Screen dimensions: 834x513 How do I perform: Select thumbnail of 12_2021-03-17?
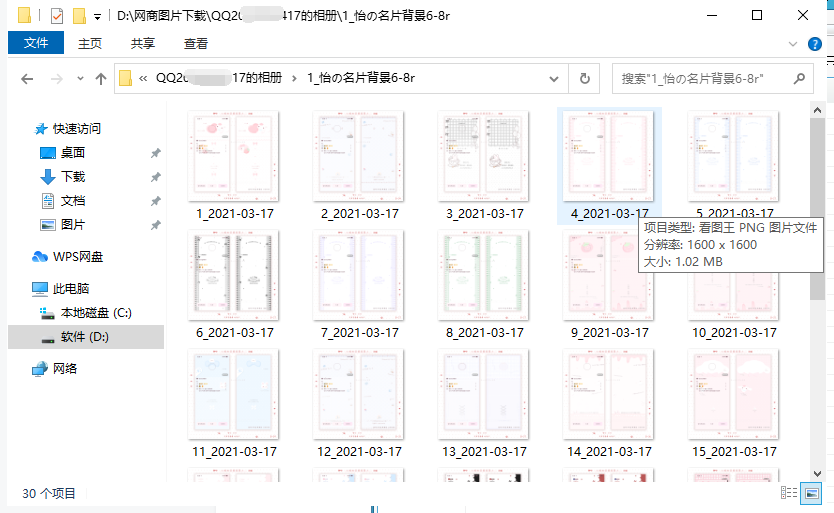pos(358,394)
